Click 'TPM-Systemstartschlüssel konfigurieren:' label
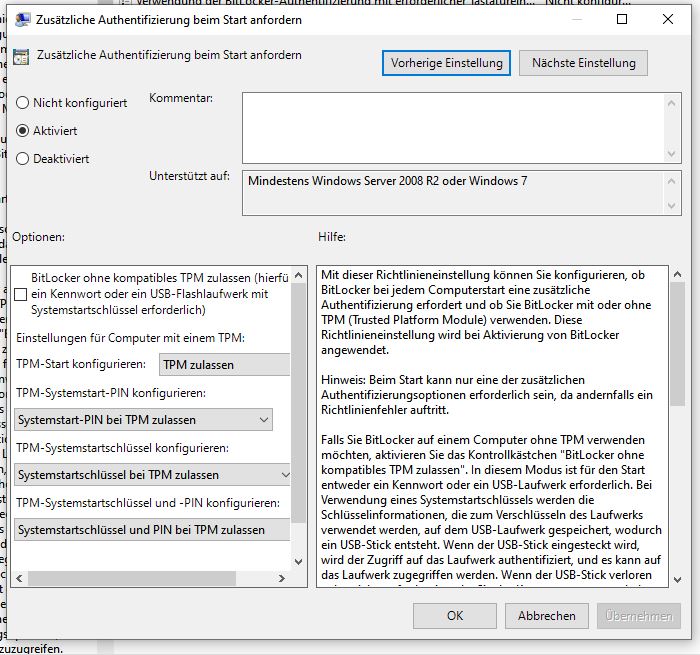700x655 pixels. click(x=122, y=448)
